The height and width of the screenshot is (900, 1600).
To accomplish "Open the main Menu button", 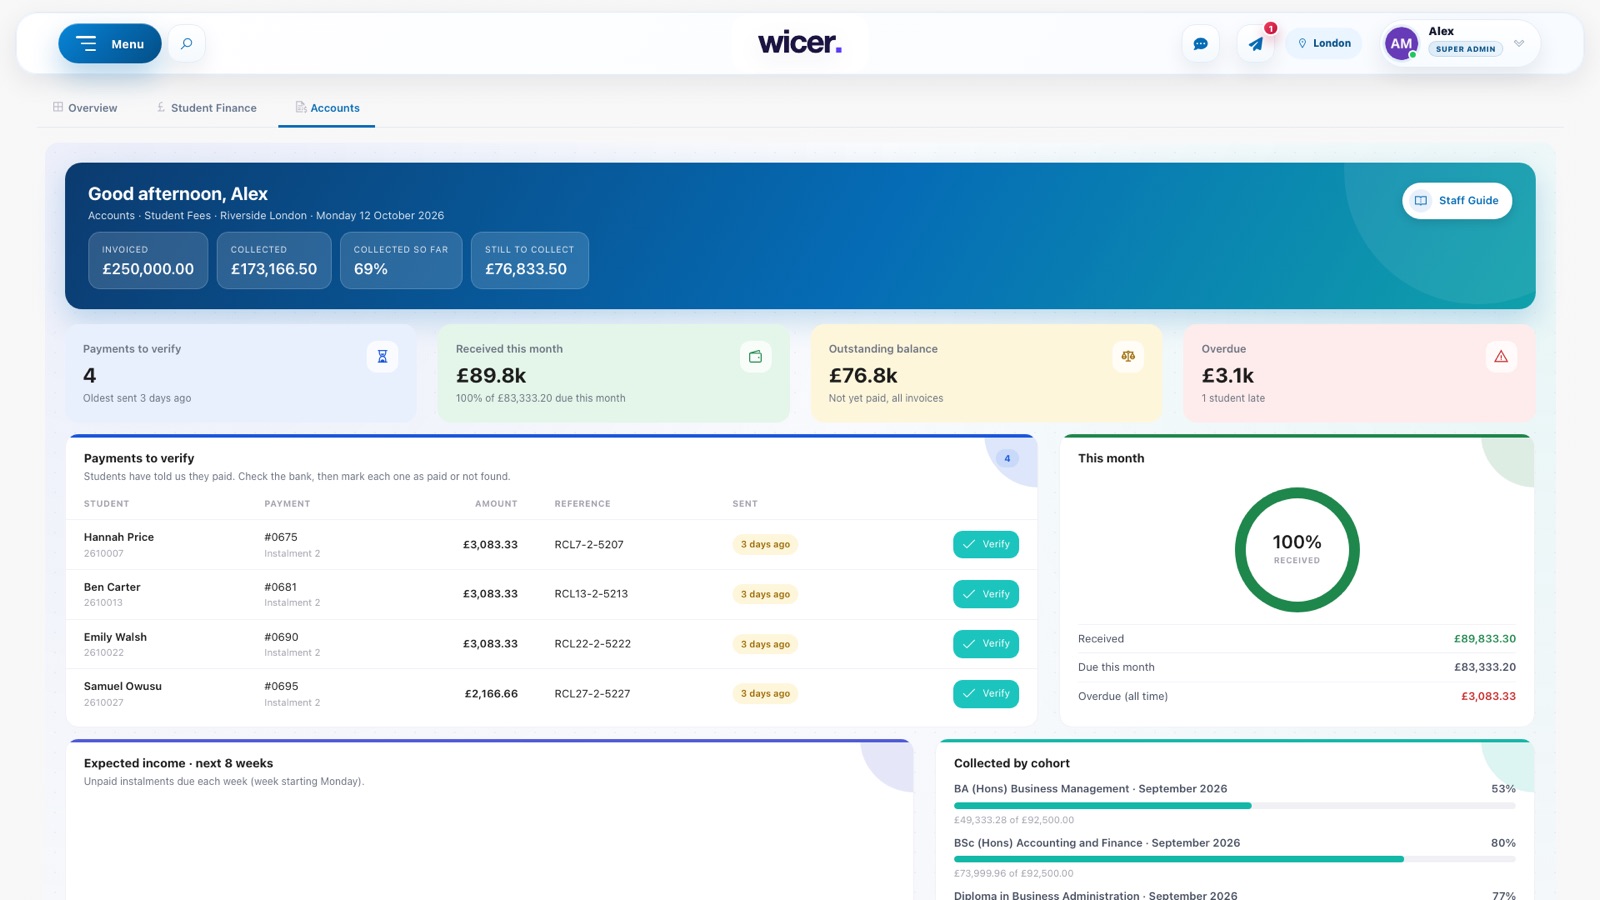I will 110,44.
